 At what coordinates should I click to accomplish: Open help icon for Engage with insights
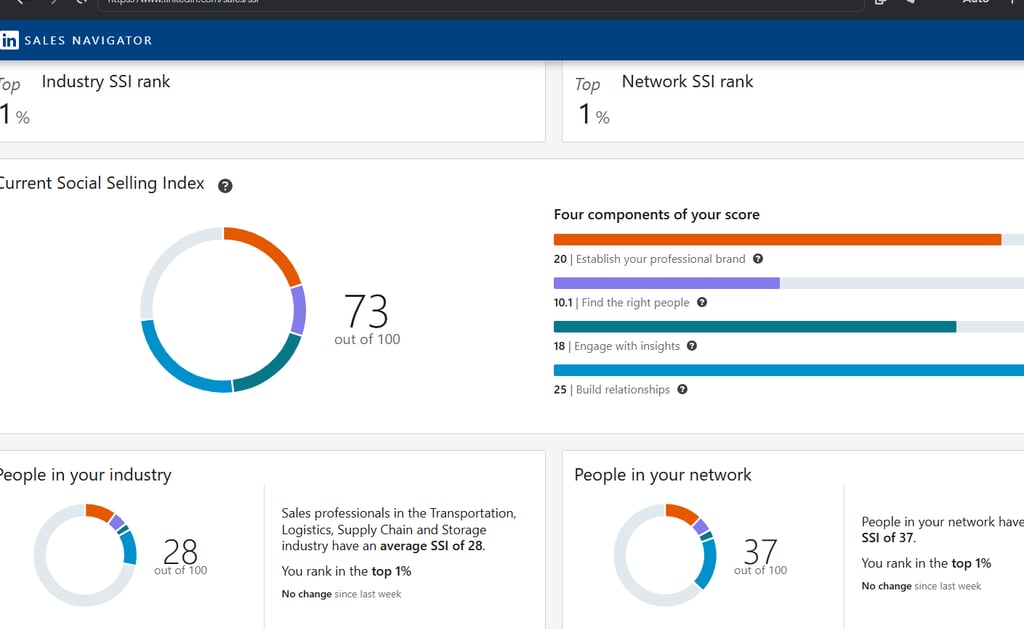(x=692, y=346)
